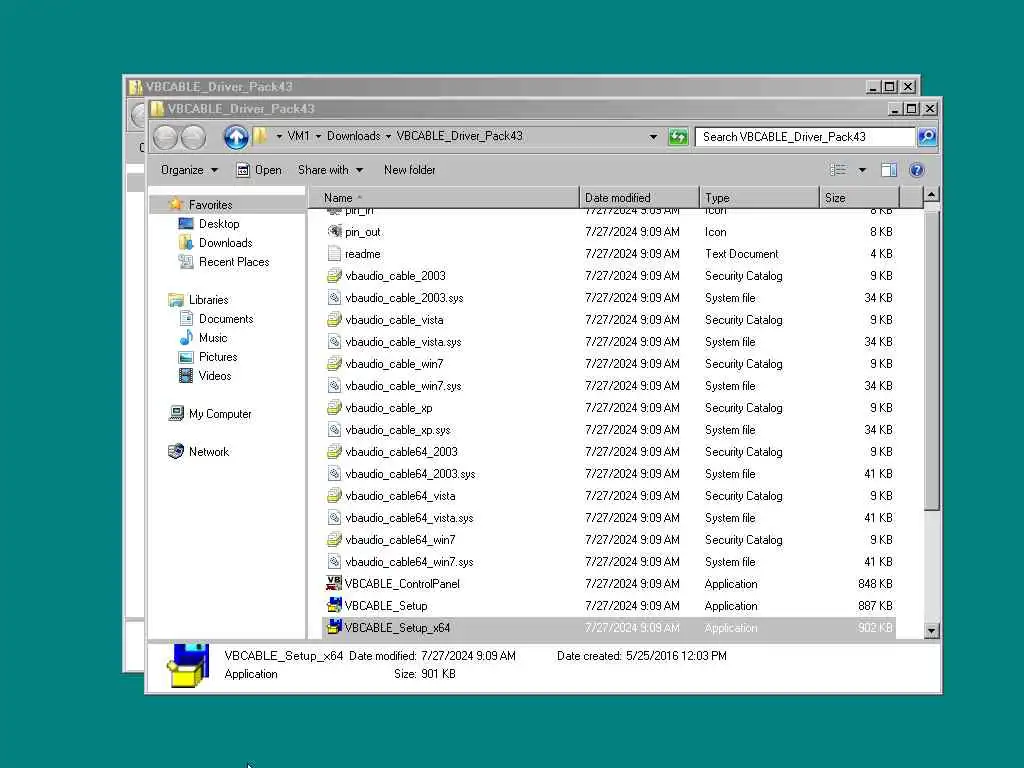Sort by Date modified column header

pyautogui.click(x=639, y=197)
